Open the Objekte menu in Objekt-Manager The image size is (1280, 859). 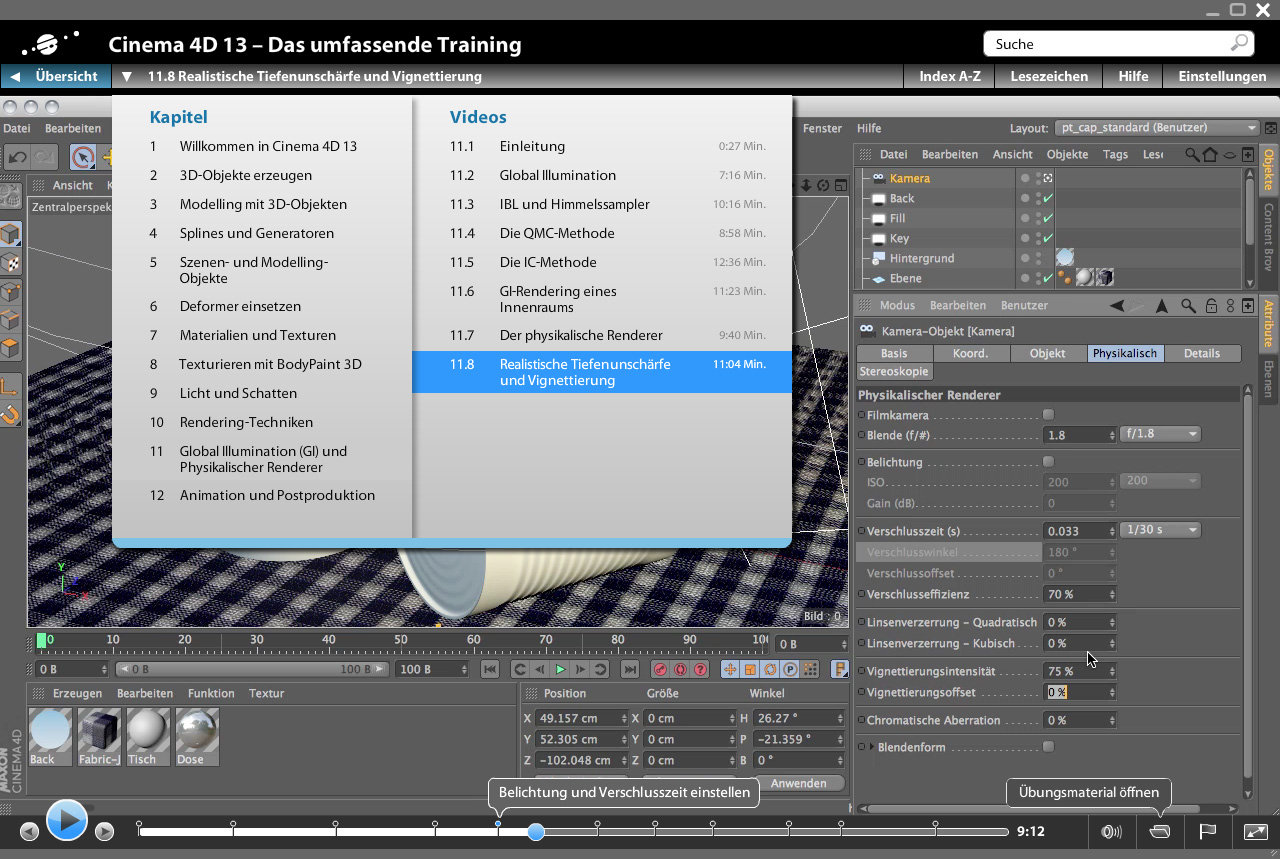(x=1068, y=154)
